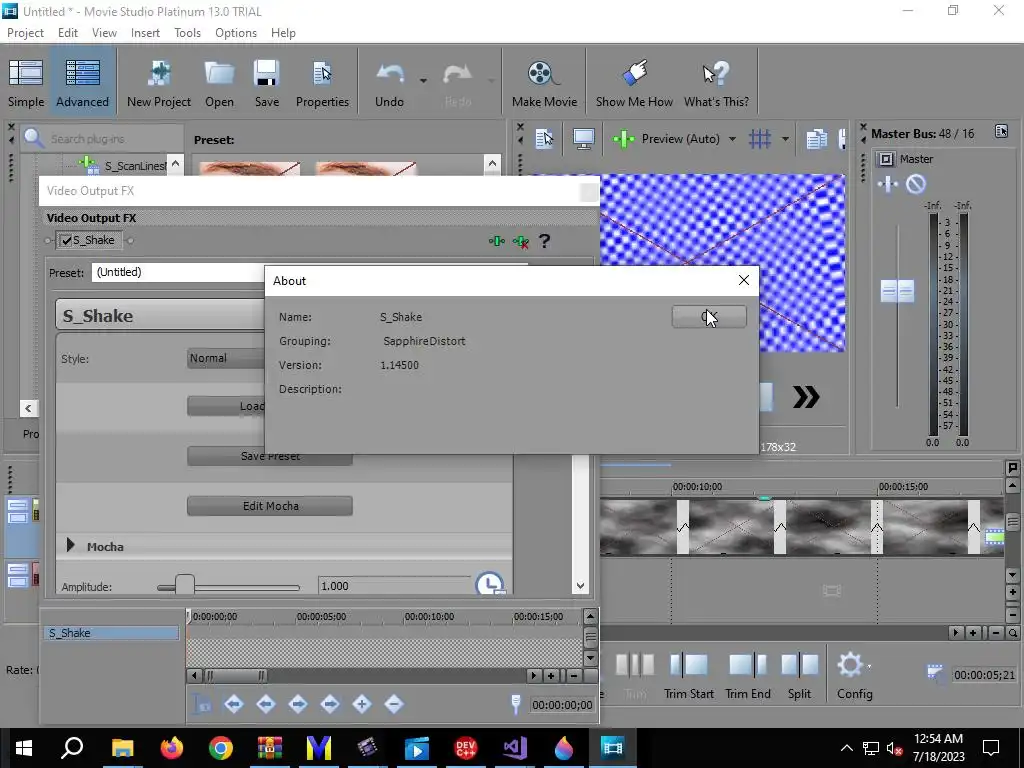Undo the last action

coord(389,83)
